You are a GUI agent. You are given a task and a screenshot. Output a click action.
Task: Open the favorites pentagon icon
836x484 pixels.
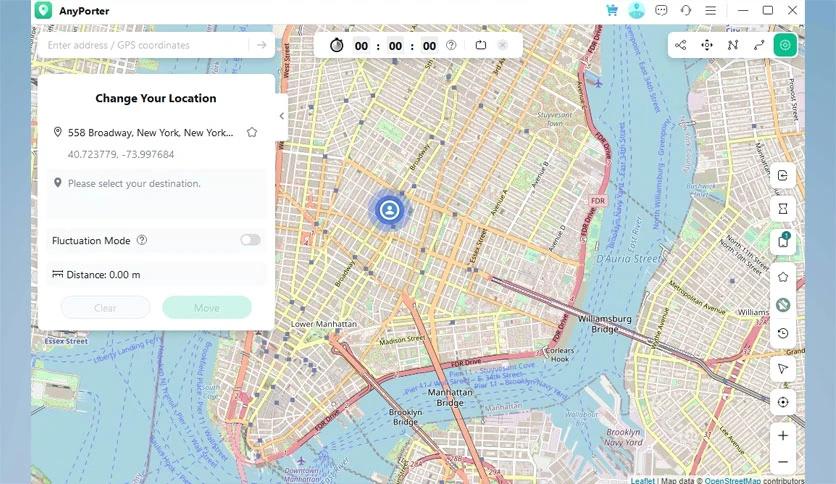(x=783, y=277)
